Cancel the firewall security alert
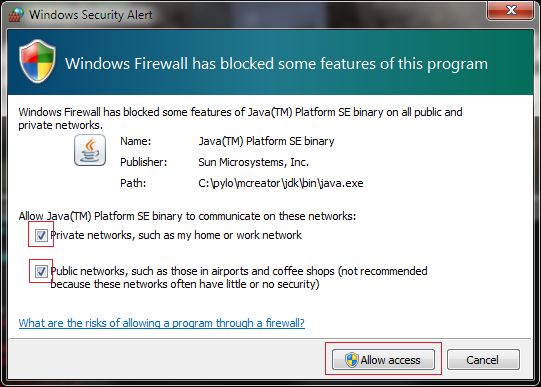 tap(483, 359)
